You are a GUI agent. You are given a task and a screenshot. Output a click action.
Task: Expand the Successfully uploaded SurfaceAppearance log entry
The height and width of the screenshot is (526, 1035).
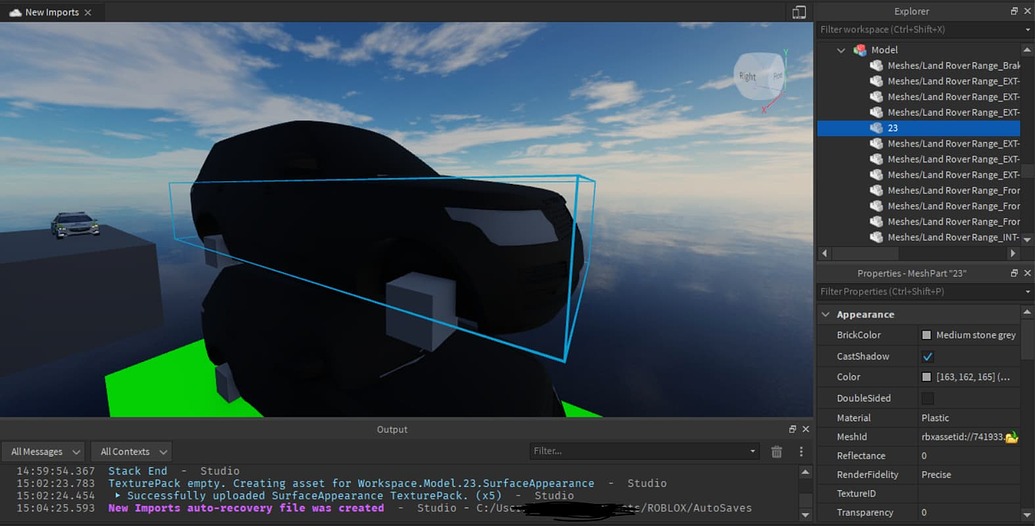coord(118,496)
